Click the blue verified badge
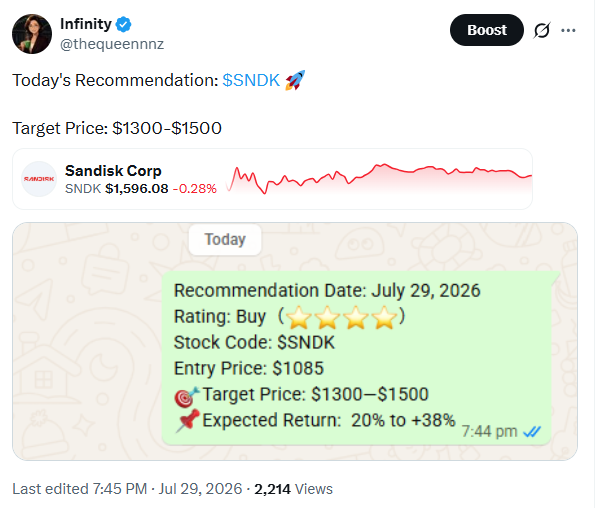 click(123, 25)
